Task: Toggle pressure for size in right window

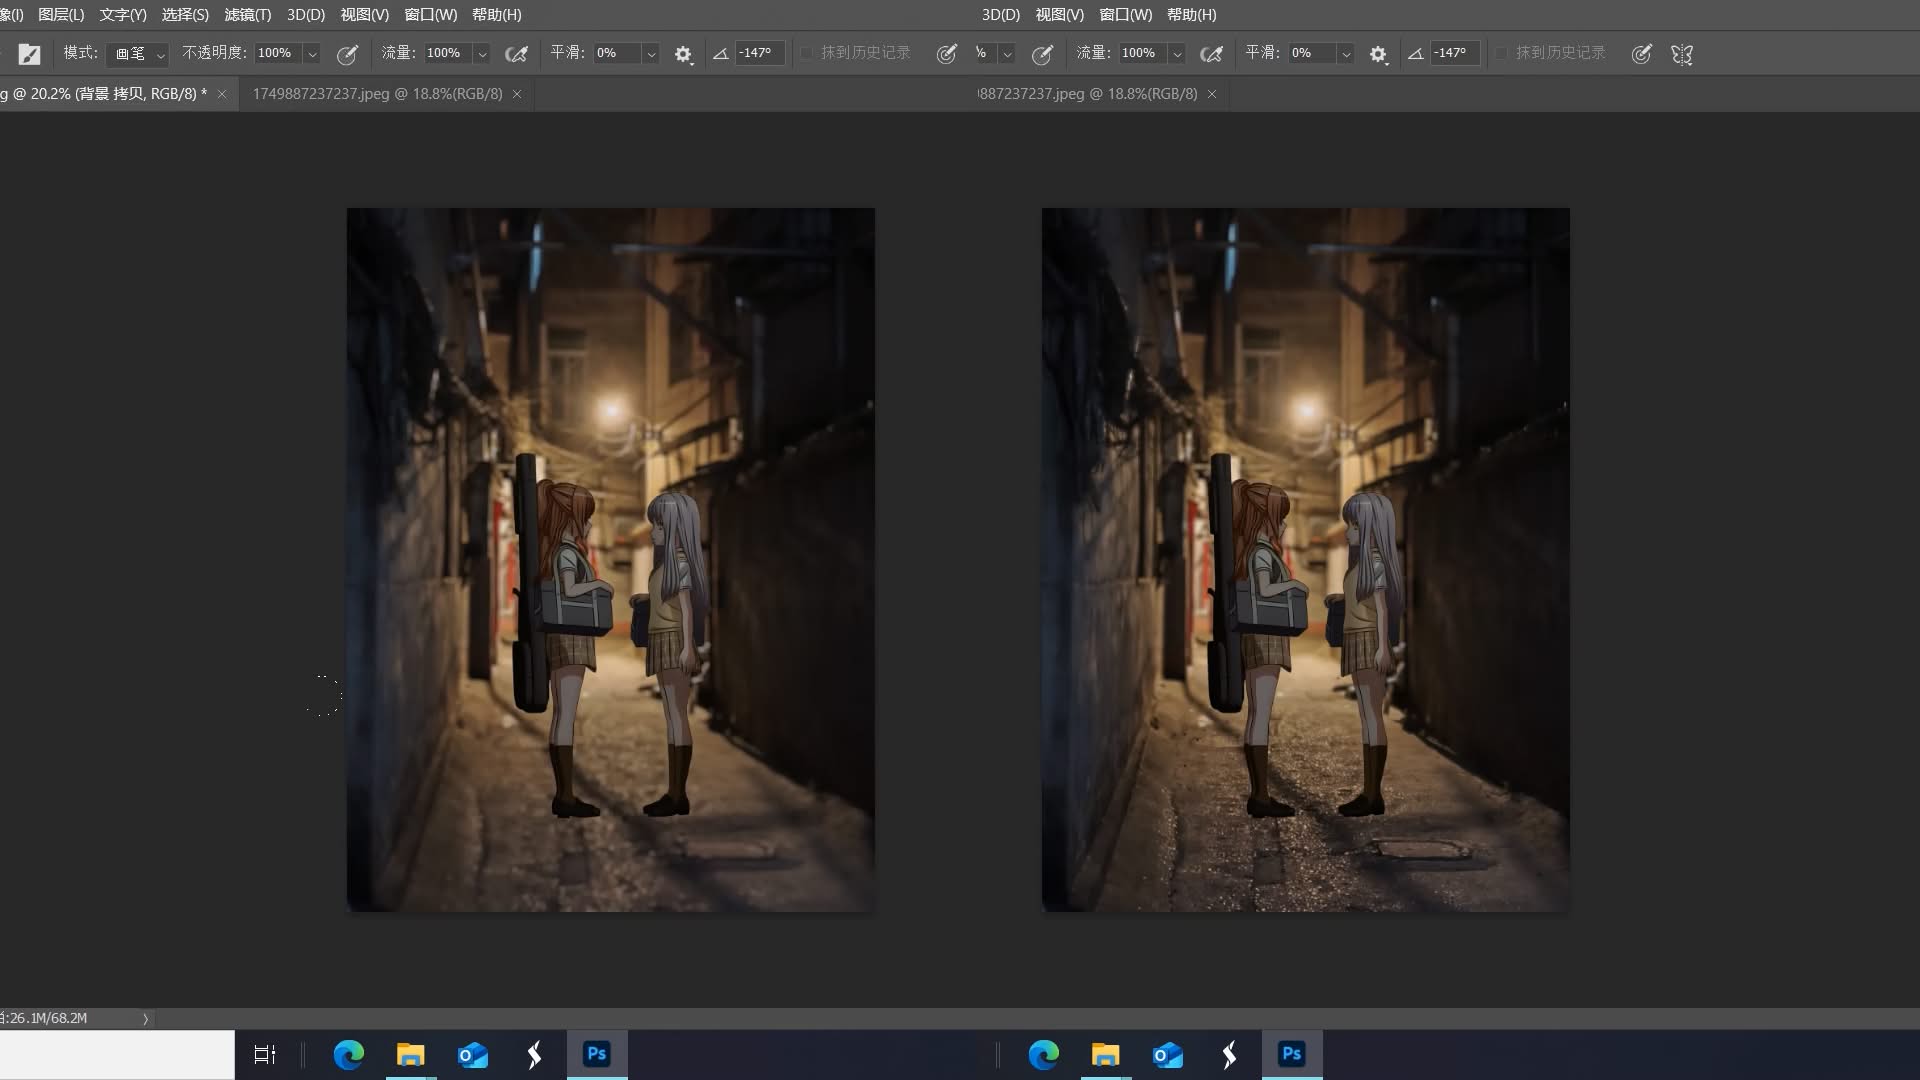Action: [x=1641, y=54]
